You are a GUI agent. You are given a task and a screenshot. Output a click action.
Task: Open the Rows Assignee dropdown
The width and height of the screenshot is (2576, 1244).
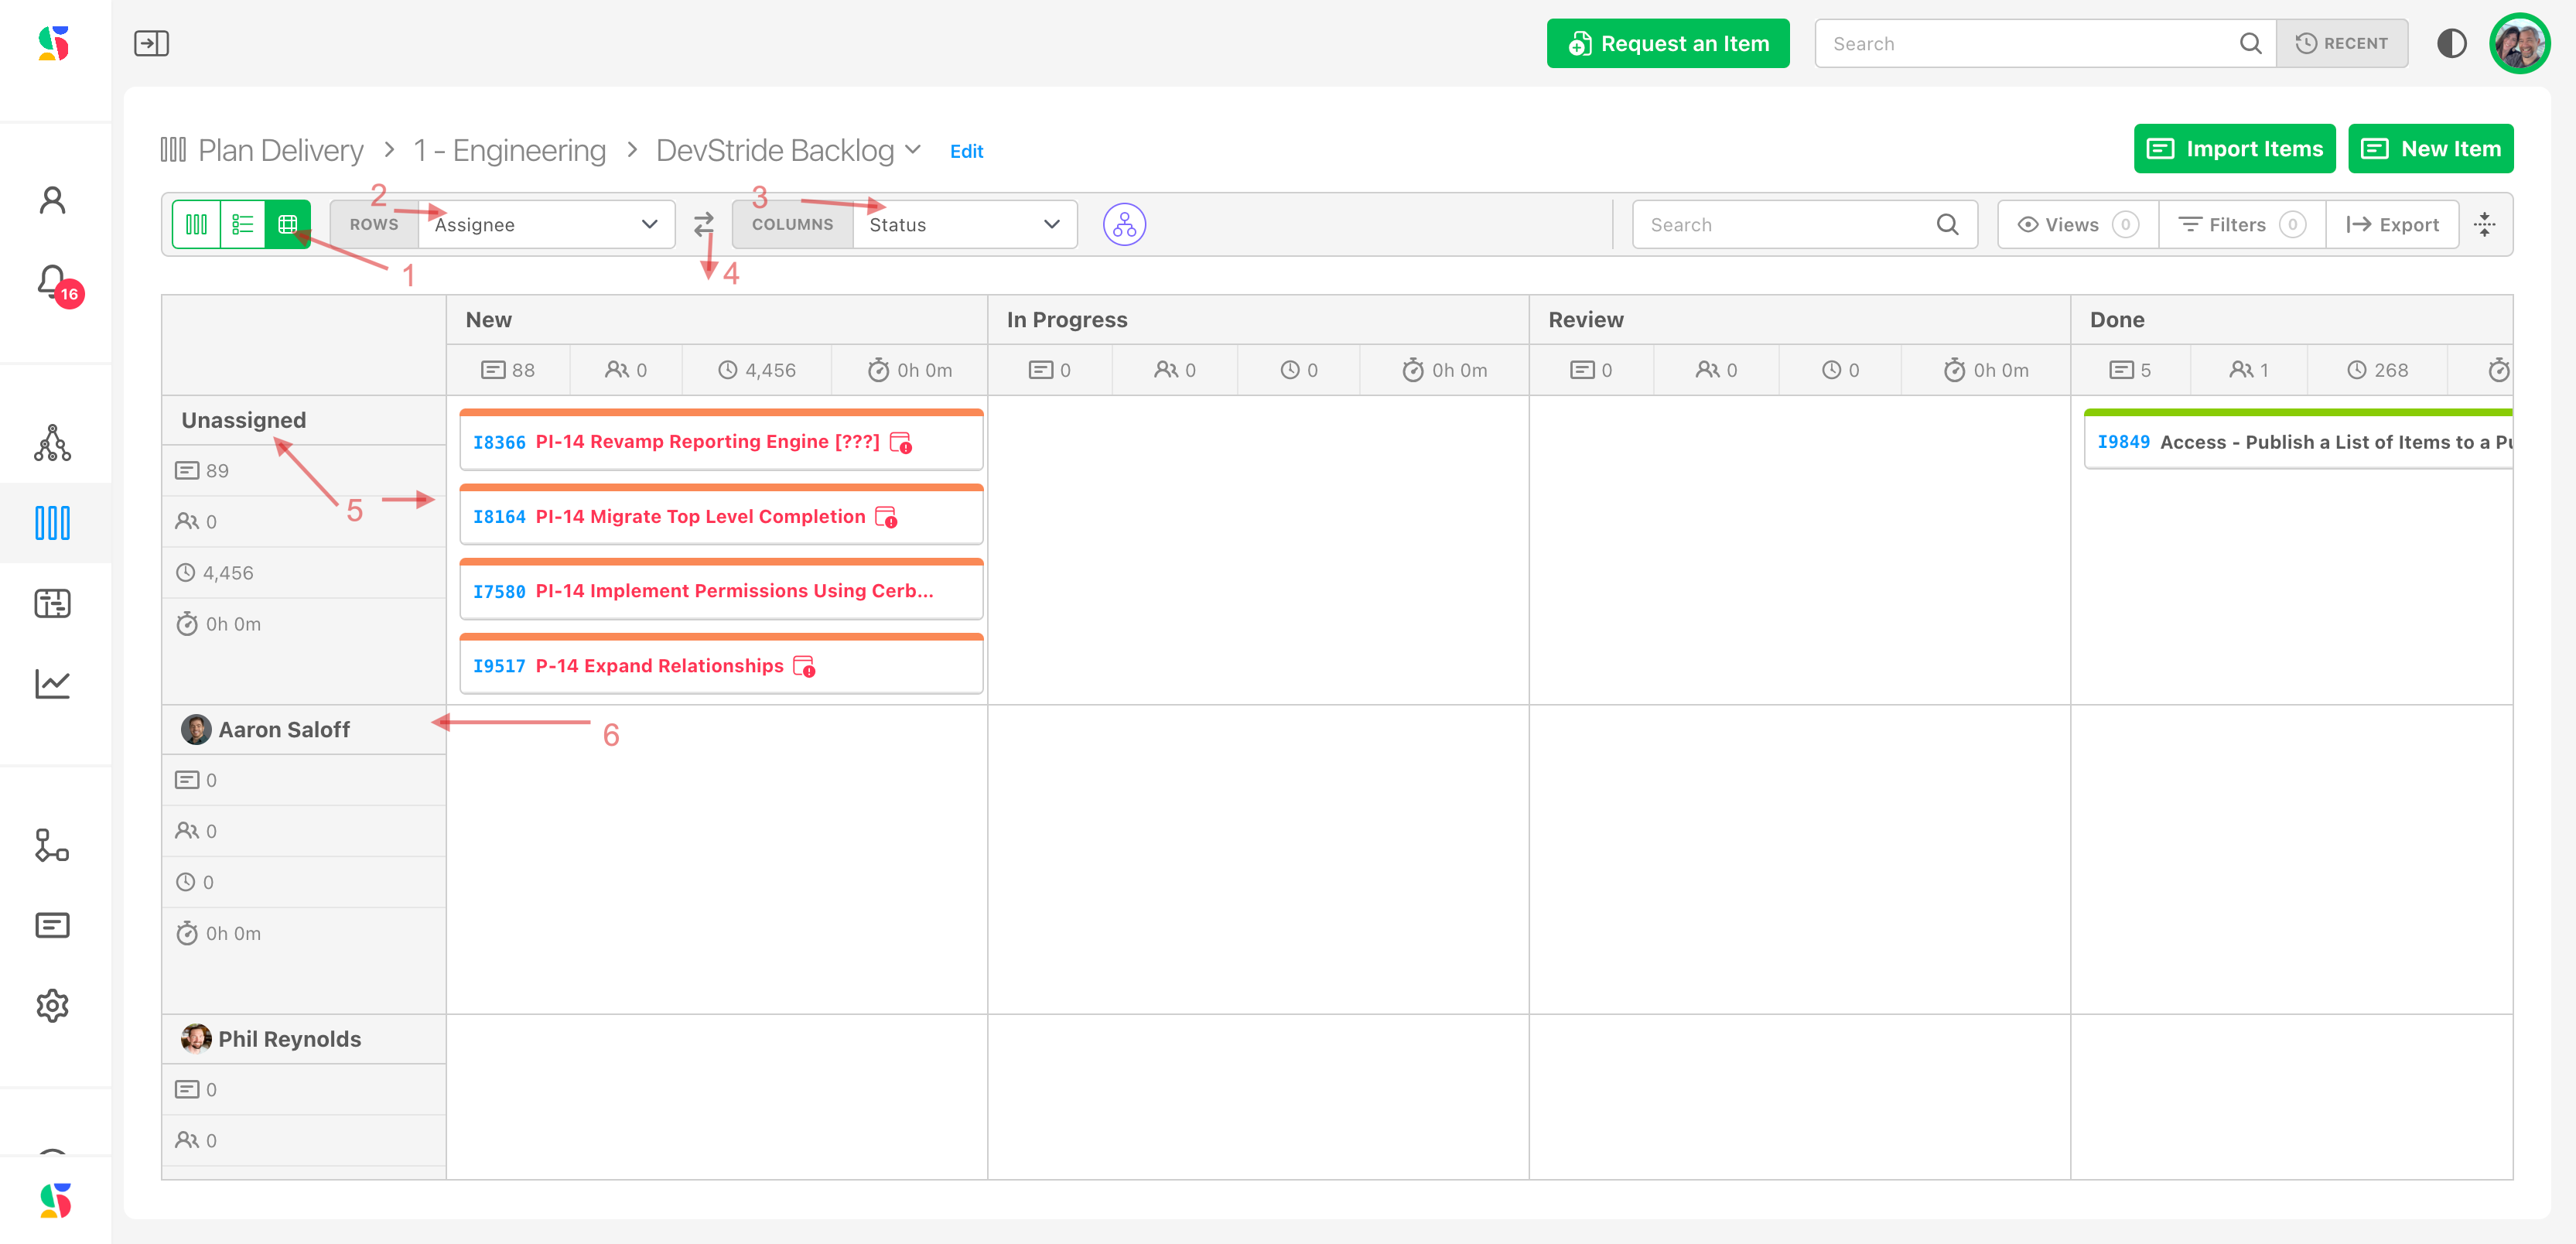click(546, 224)
